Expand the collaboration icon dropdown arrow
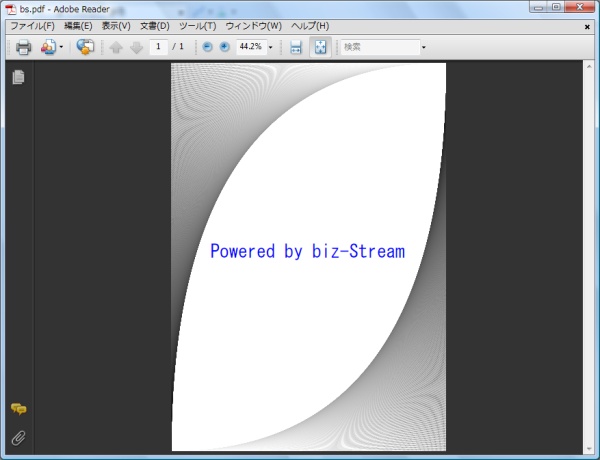600x460 pixels. (x=61, y=47)
